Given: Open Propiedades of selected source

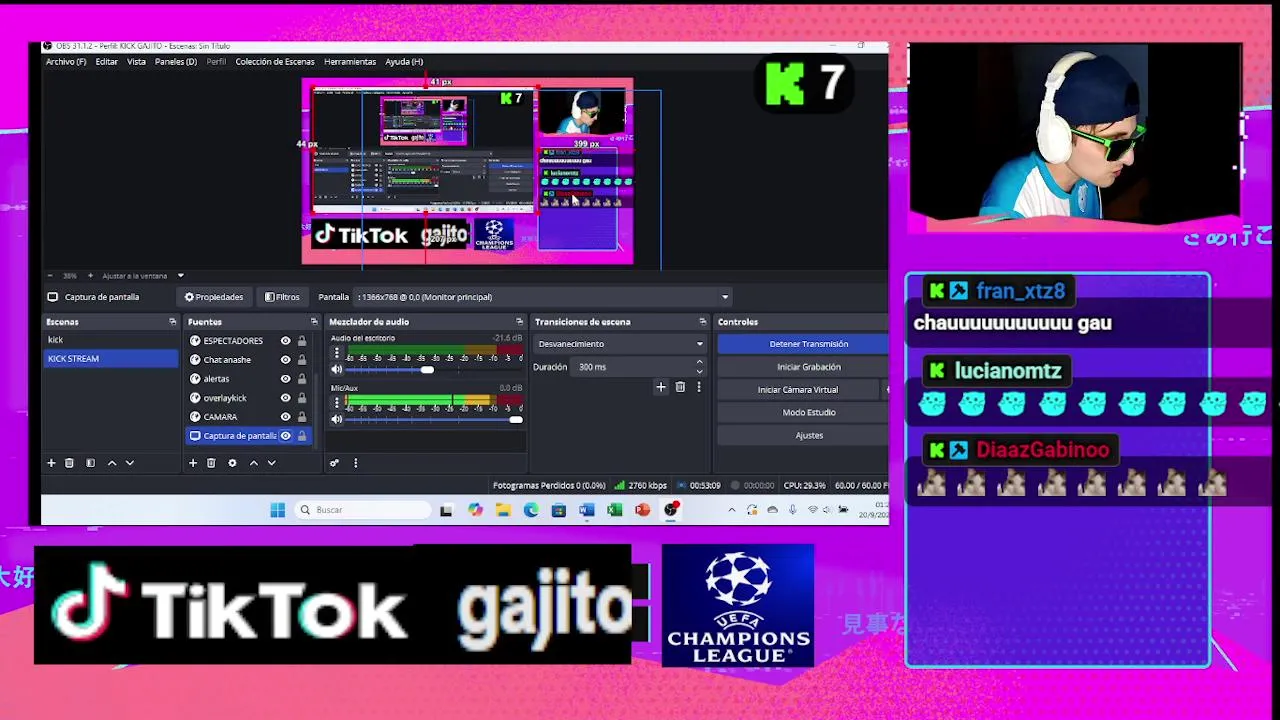Looking at the screenshot, I should pos(213,297).
